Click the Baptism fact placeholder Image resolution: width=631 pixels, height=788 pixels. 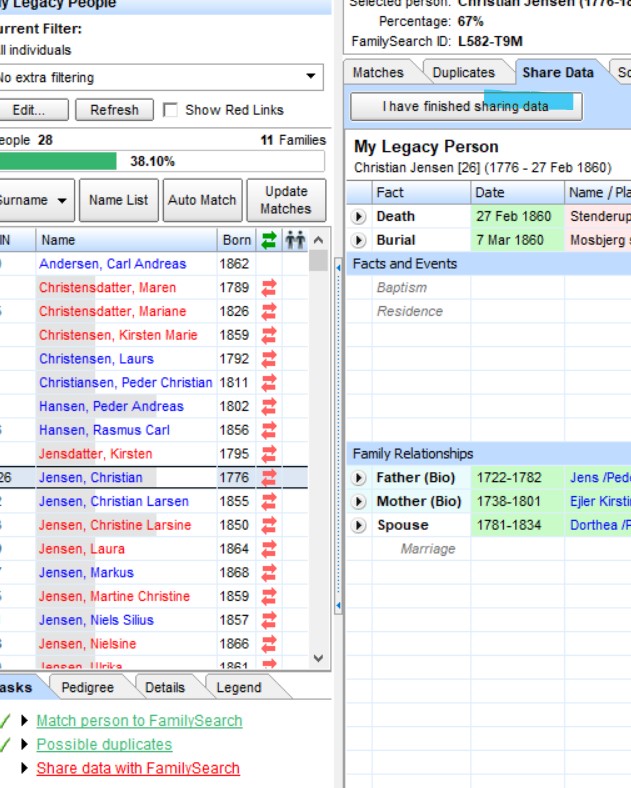coord(402,288)
